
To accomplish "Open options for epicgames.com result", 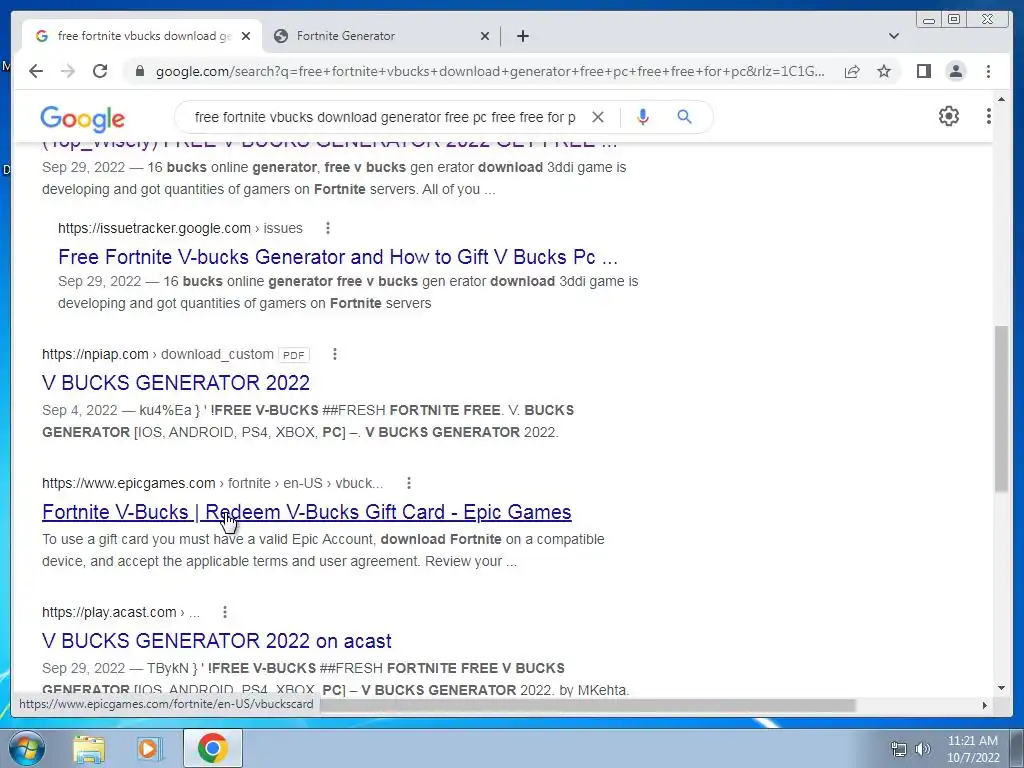I will pos(409,483).
